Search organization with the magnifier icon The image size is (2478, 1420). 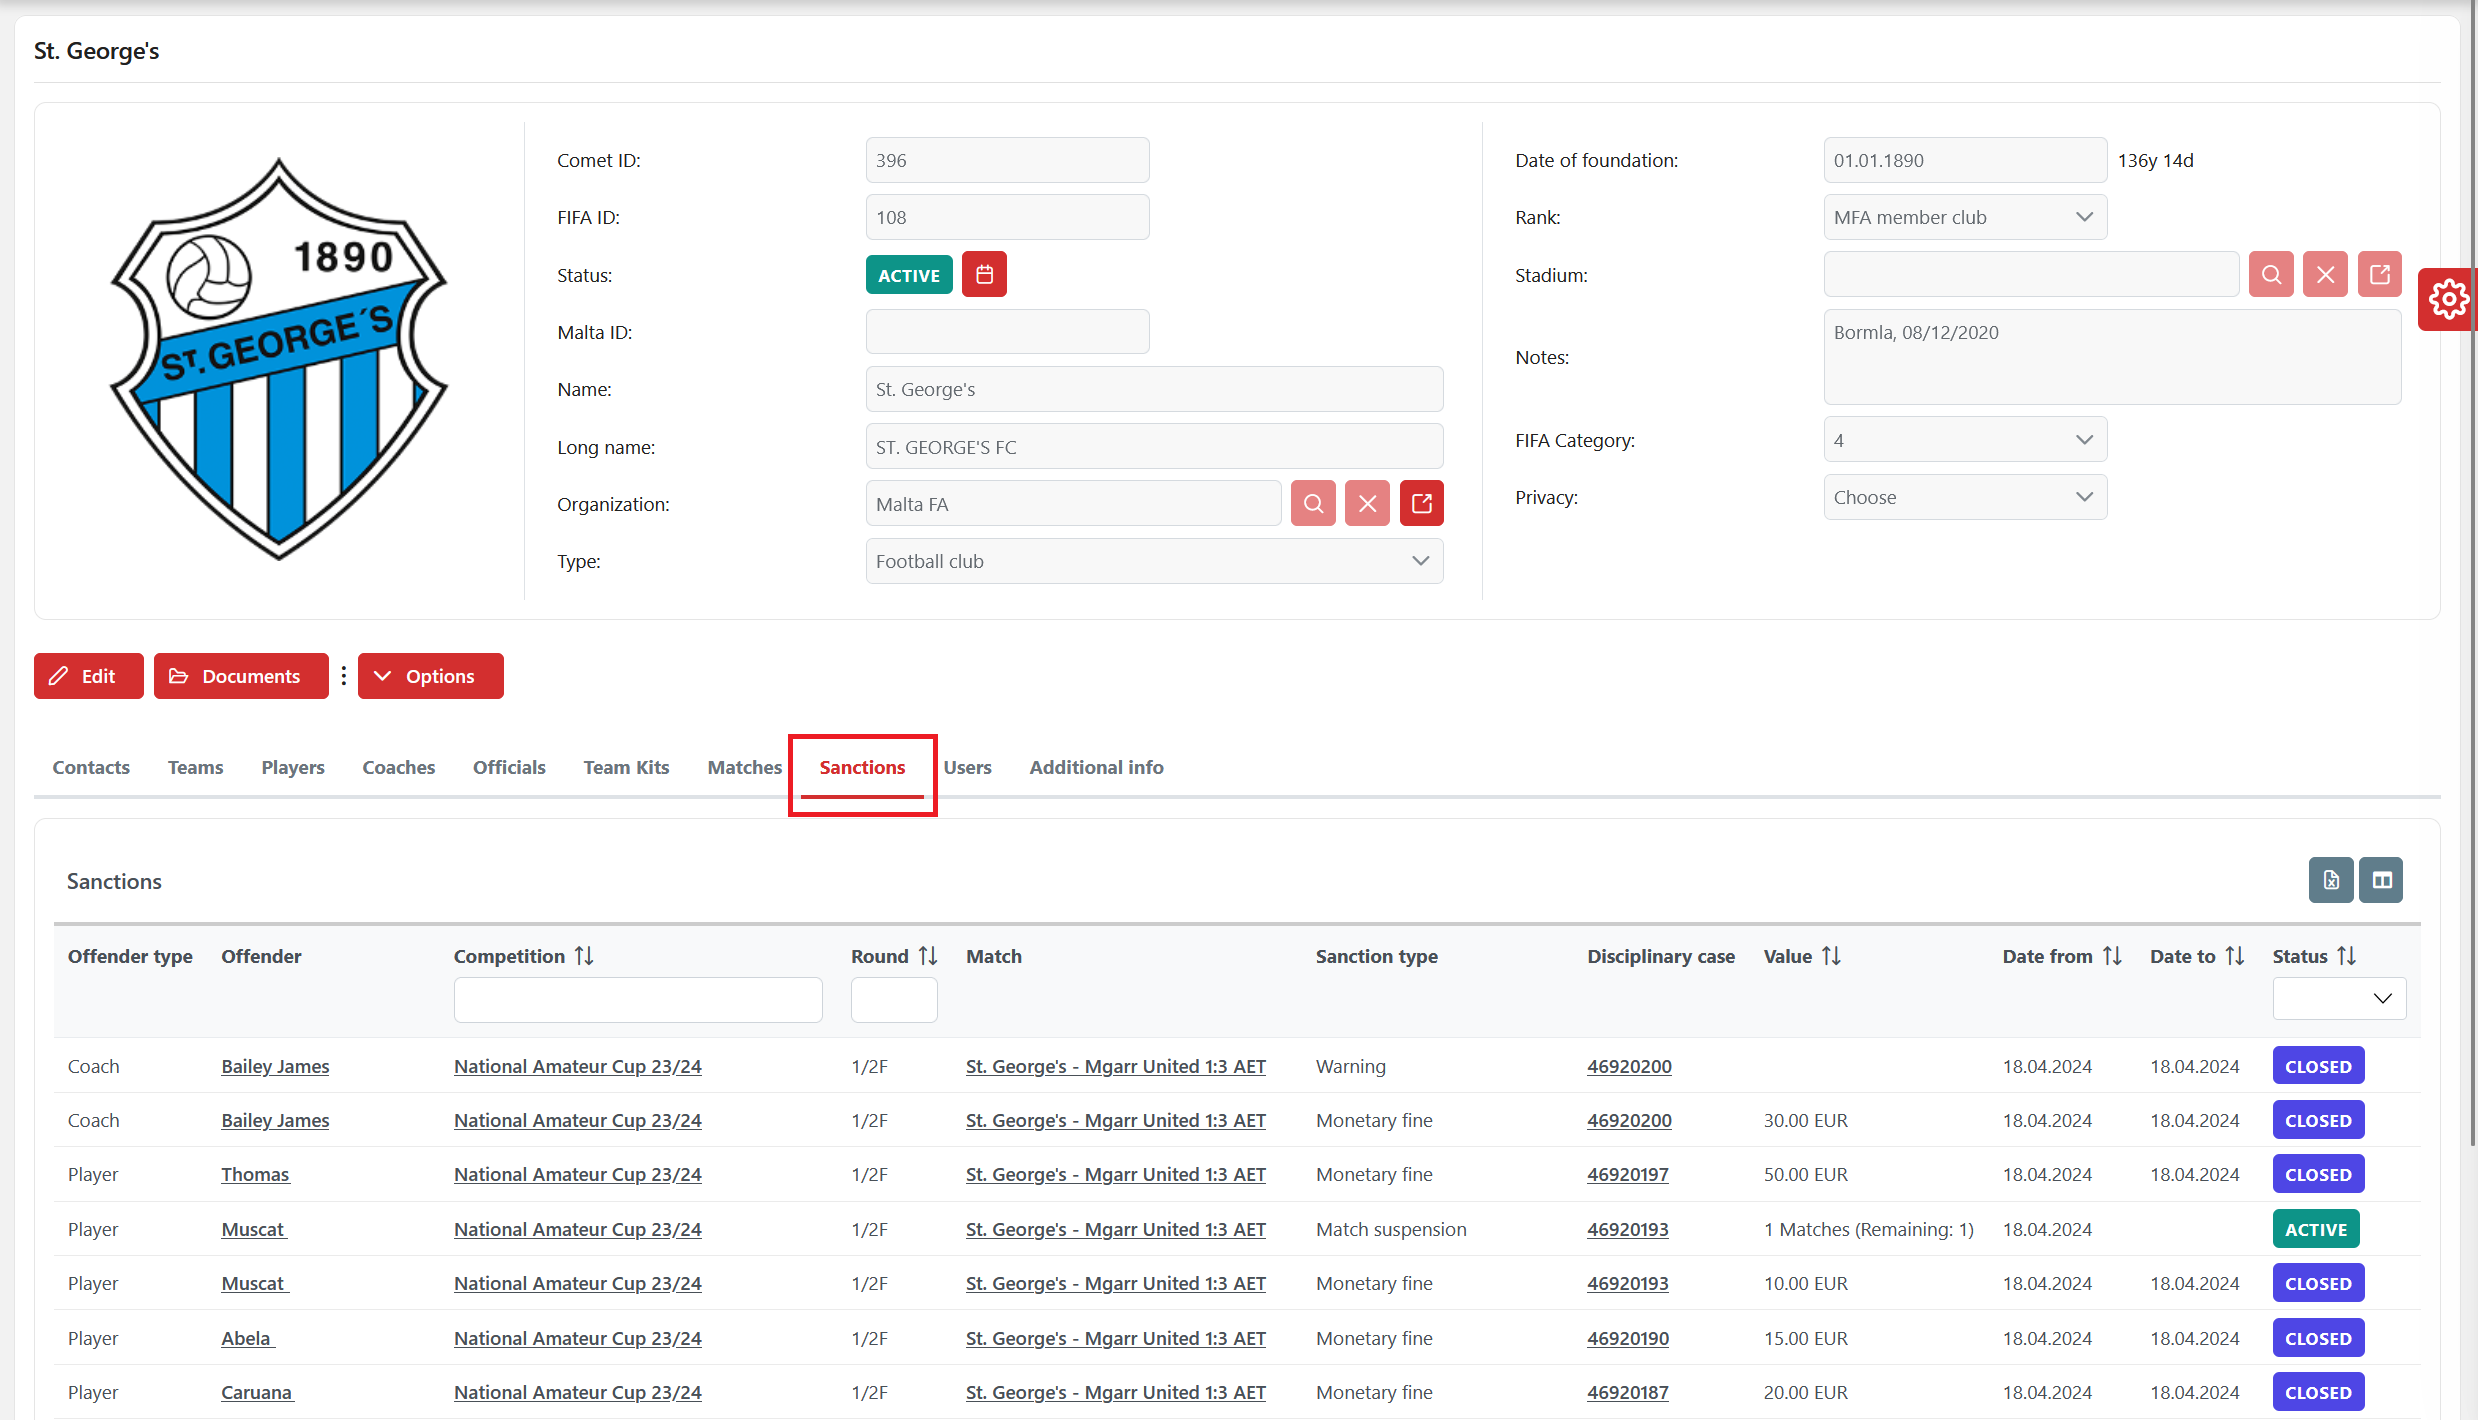coord(1313,504)
